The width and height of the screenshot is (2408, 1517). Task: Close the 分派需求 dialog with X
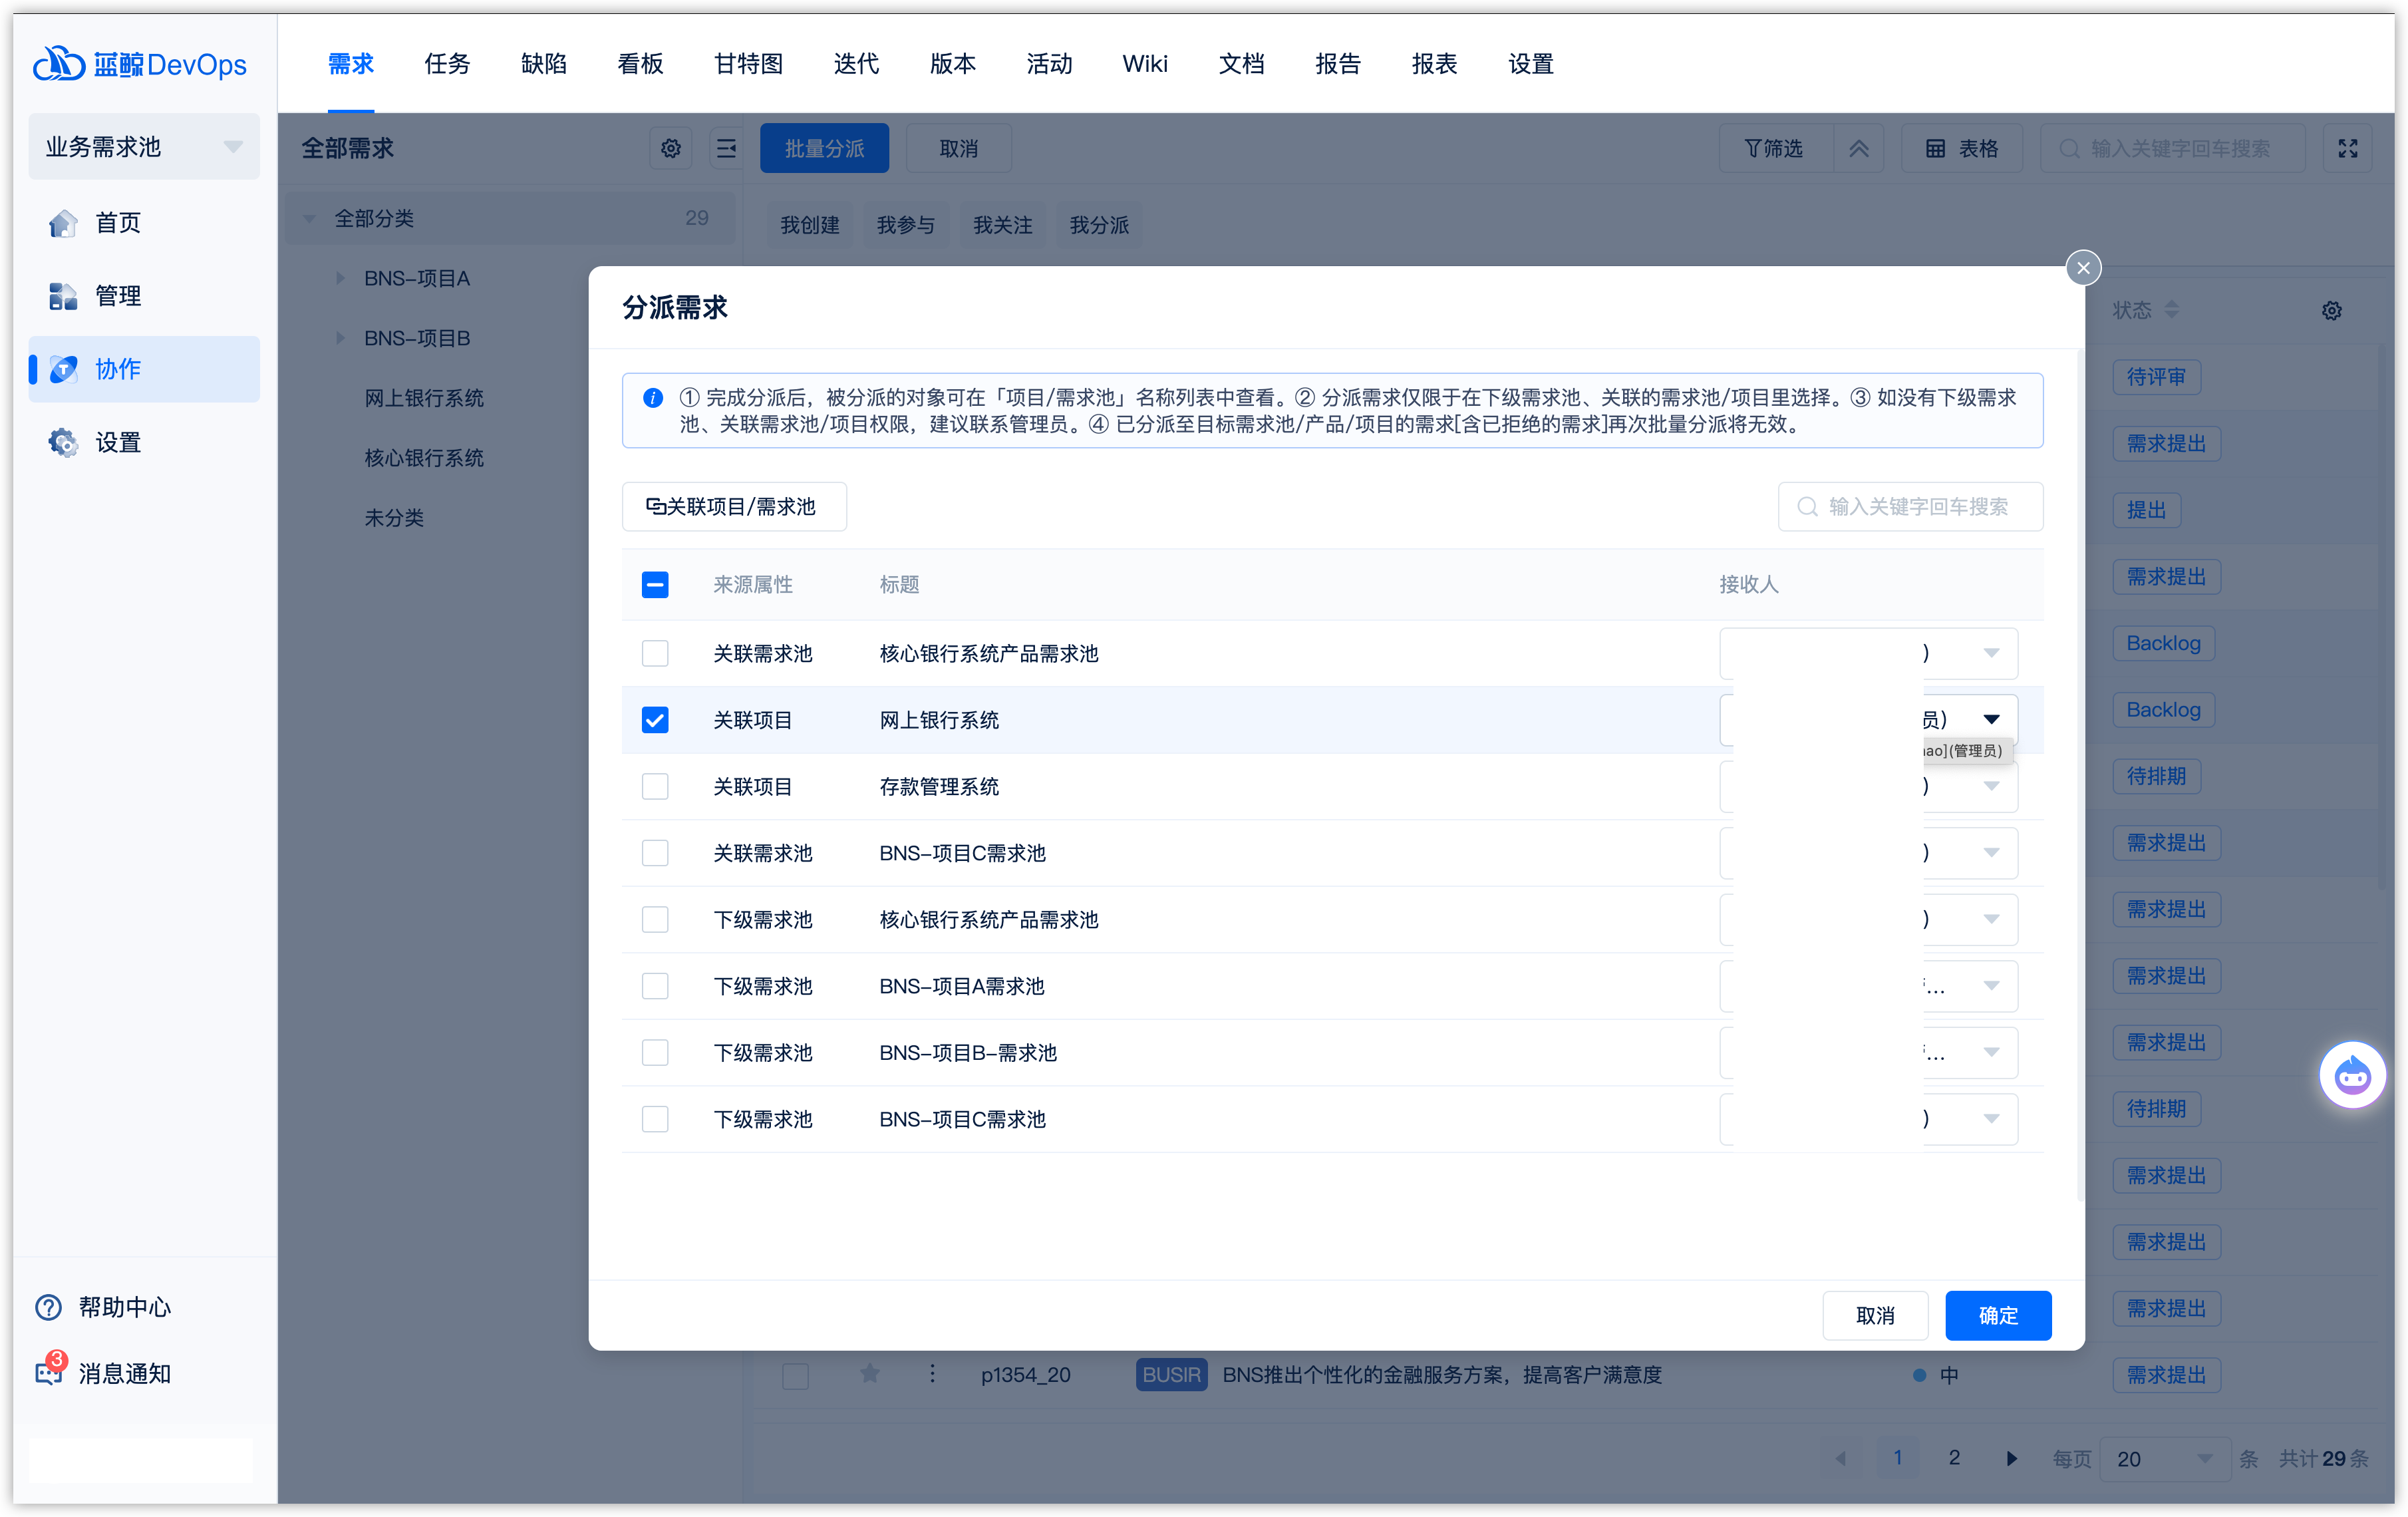2083,268
